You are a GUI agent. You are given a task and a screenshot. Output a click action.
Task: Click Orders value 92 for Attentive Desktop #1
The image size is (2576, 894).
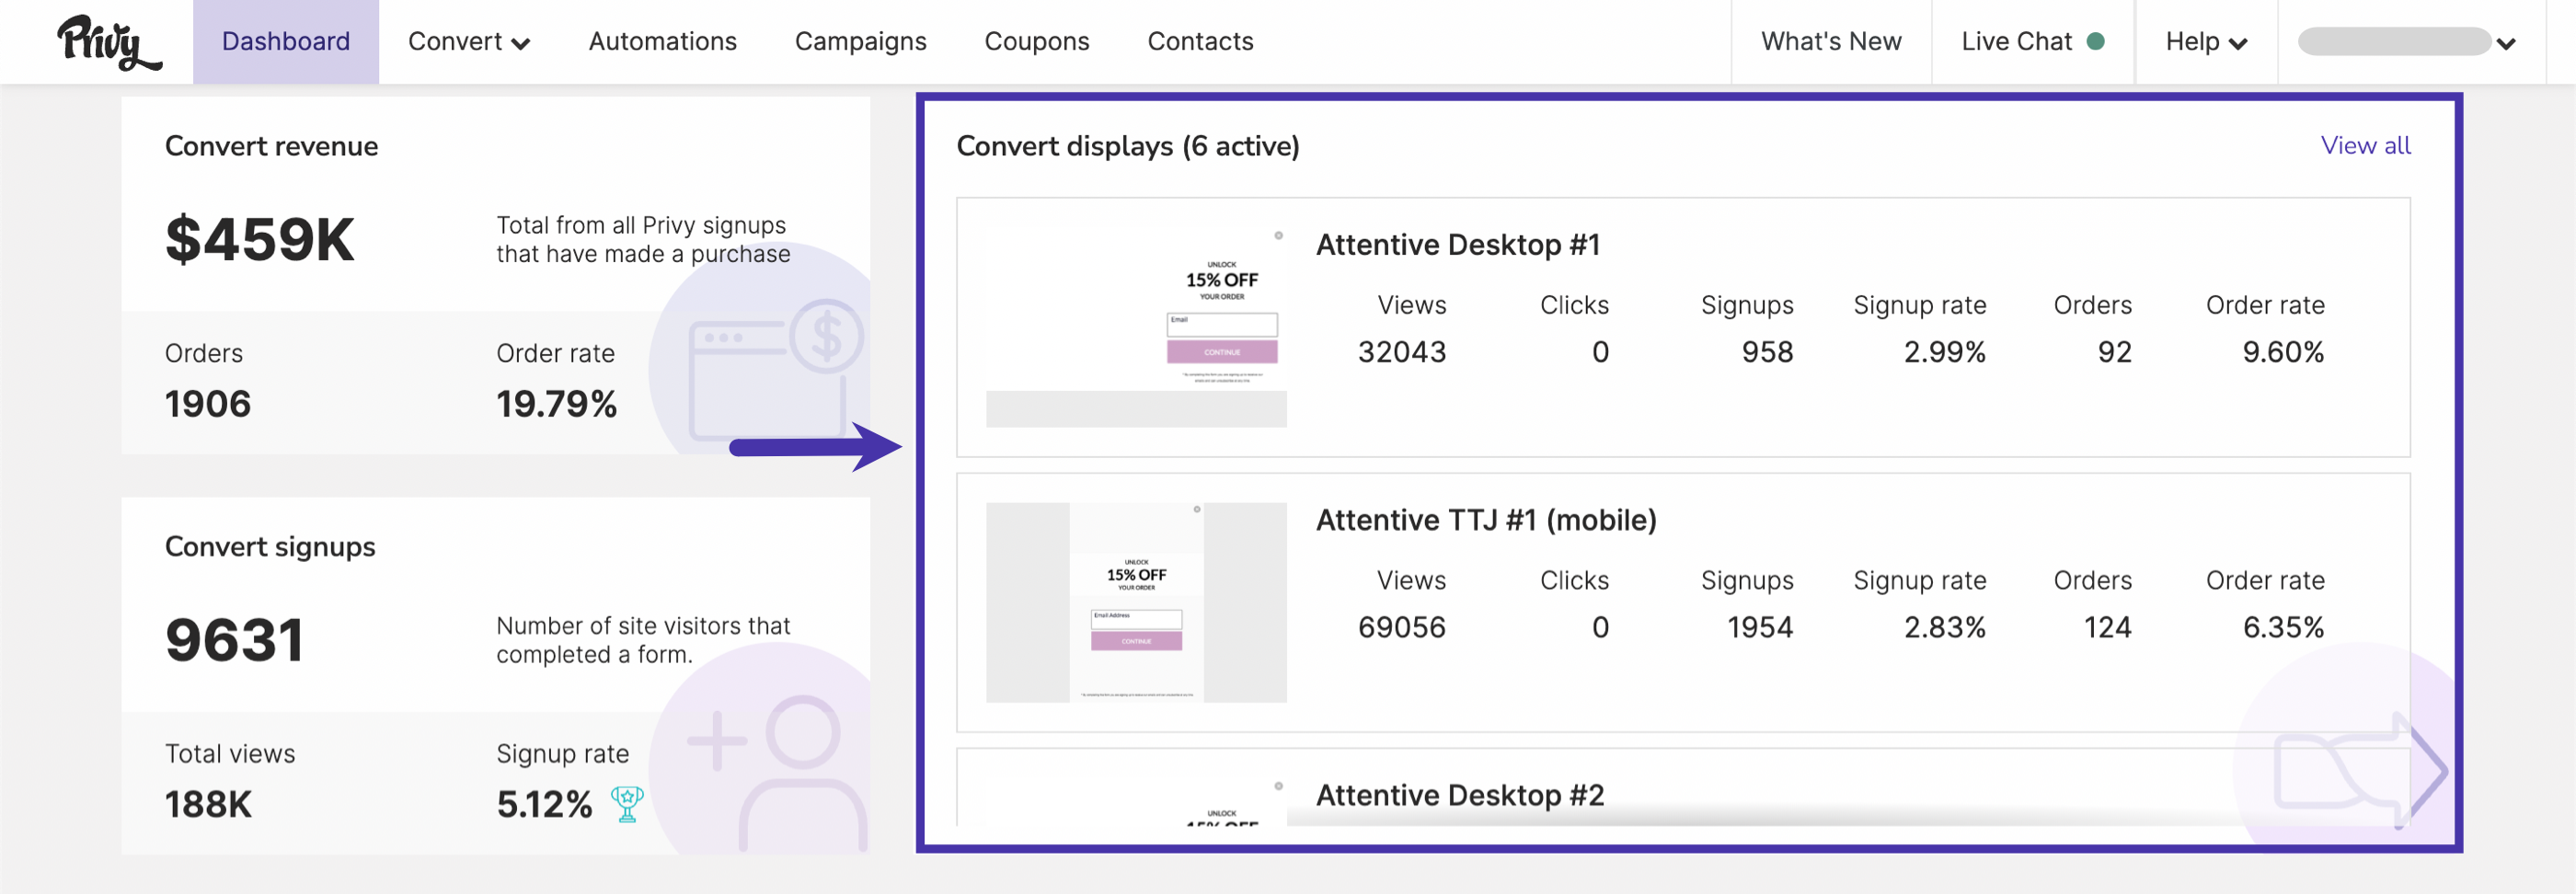[x=2114, y=352]
